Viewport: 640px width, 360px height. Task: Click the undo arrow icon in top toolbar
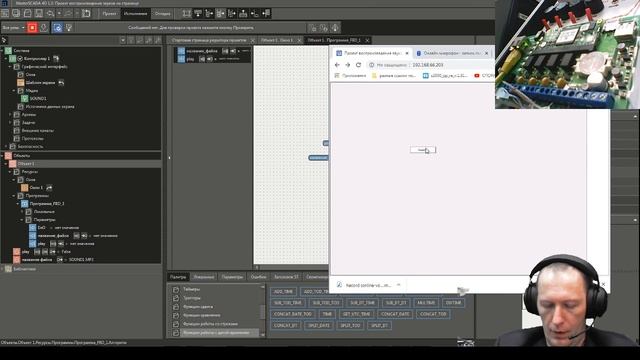coord(51,13)
